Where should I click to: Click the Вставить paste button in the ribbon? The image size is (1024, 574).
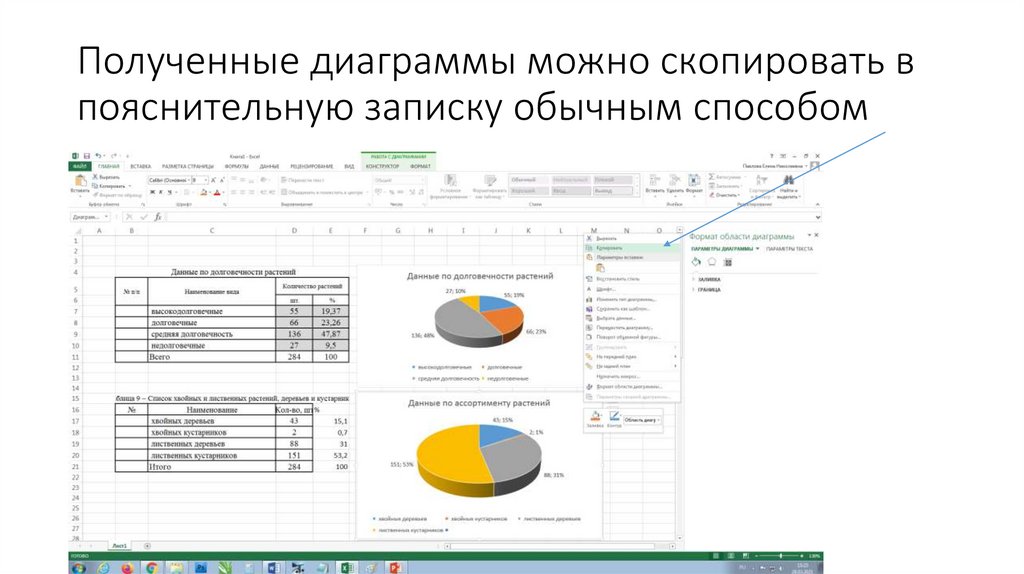[x=80, y=184]
